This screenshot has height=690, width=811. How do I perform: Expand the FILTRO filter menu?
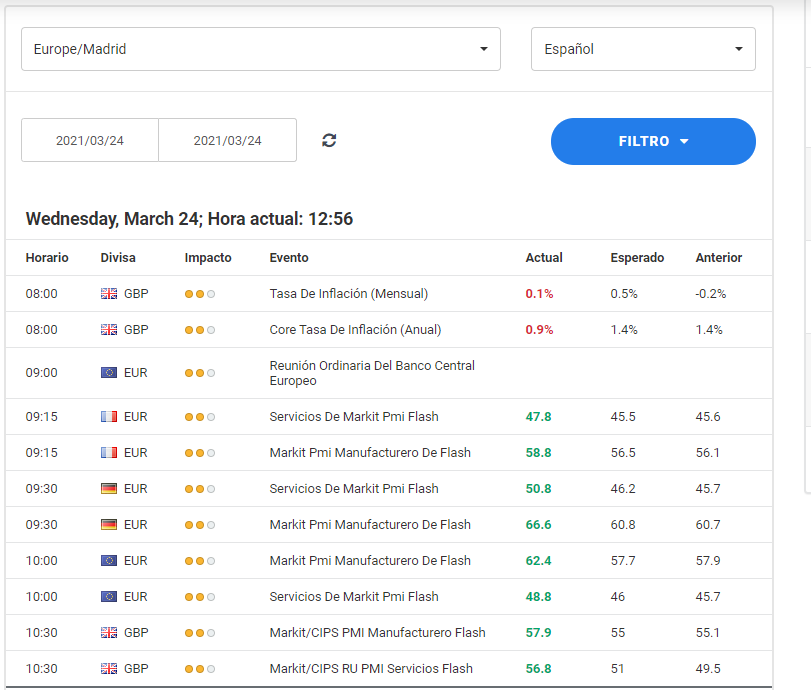pyautogui.click(x=653, y=141)
